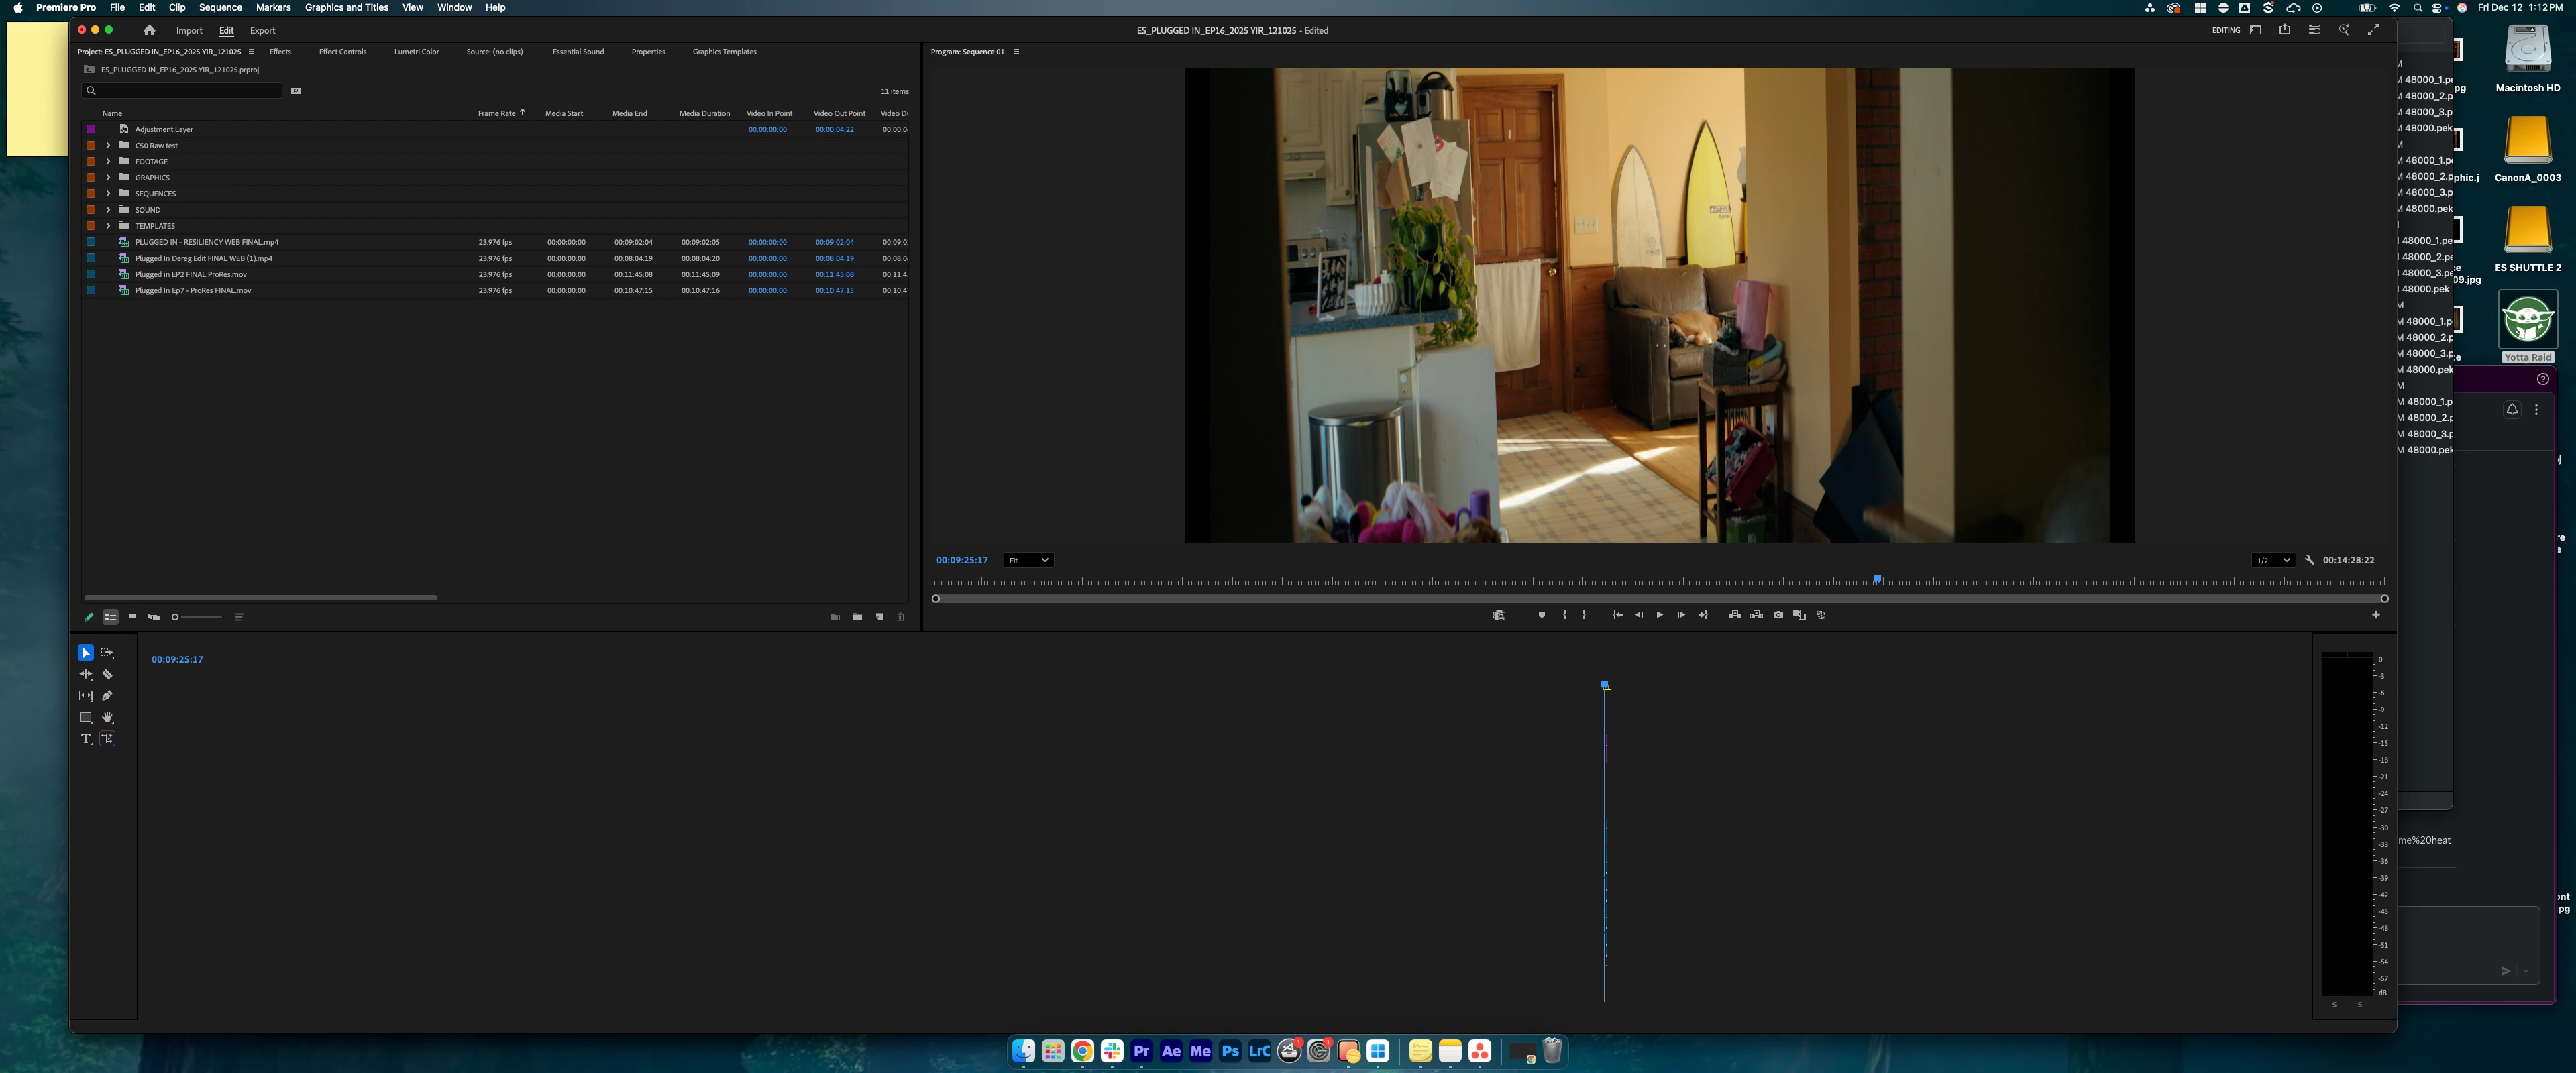Click the Clear trash icon in Project panel
The width and height of the screenshot is (2576, 1073).
(900, 617)
